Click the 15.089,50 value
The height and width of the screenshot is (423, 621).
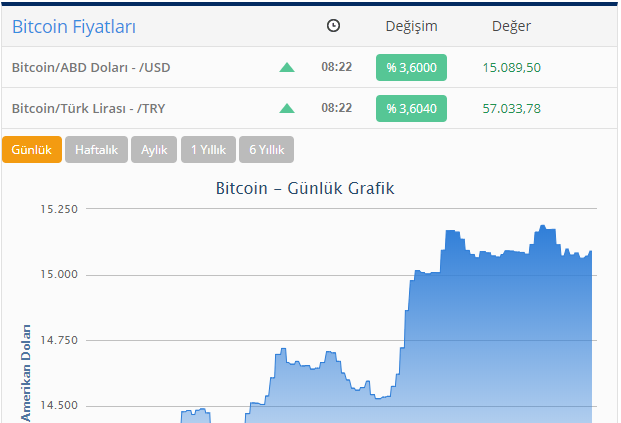click(511, 68)
